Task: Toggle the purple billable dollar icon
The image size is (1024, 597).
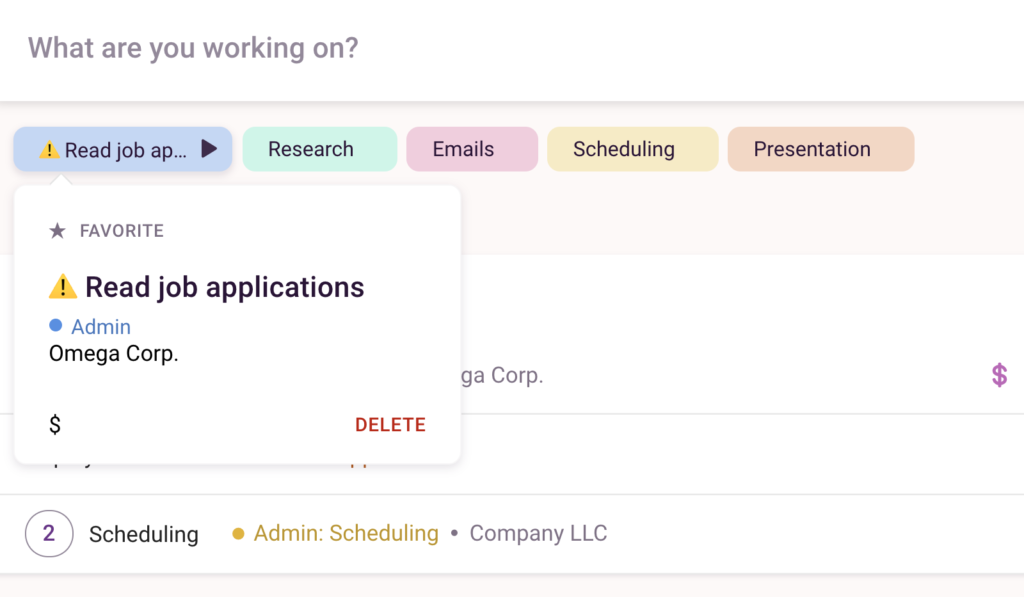Action: point(999,375)
